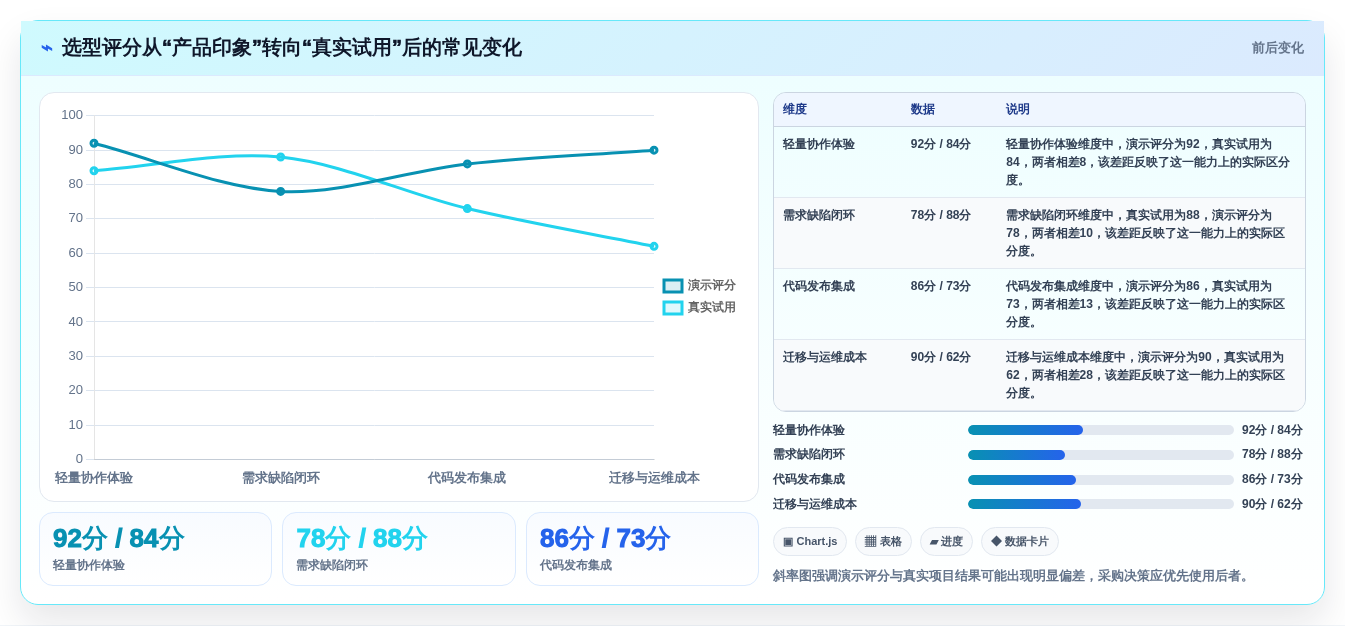The height and width of the screenshot is (626, 1345).
Task: Toggle the 真实试用 legend swatch
Action: pyautogui.click(x=673, y=308)
